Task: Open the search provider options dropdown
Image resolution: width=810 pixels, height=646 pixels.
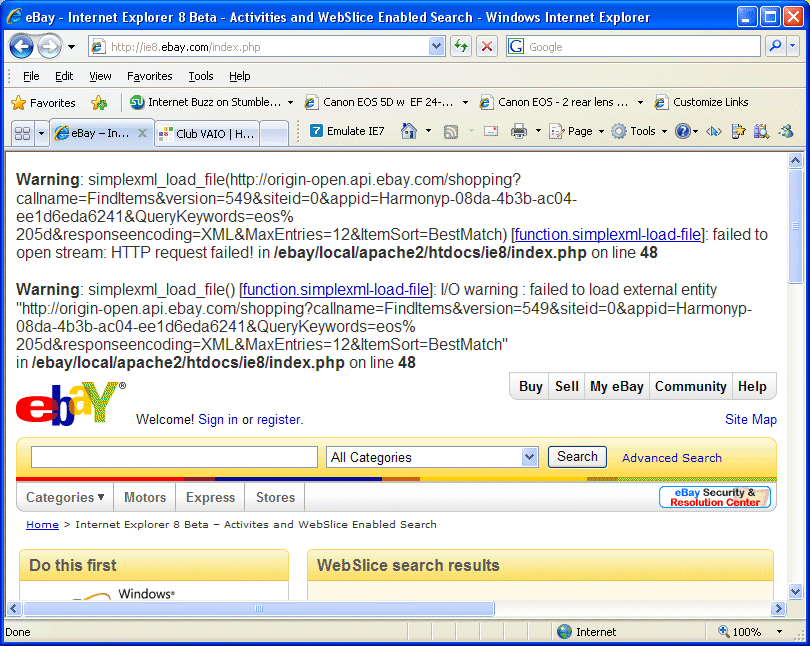Action: click(793, 46)
